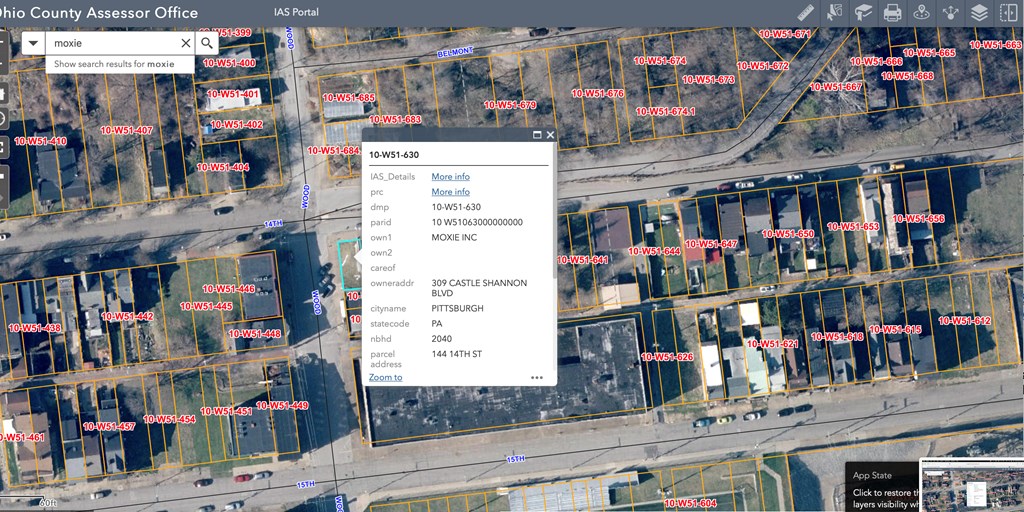Screen dimensions: 1024x512
Task: Open the Swipe compare tool
Action: [x=1007, y=13]
